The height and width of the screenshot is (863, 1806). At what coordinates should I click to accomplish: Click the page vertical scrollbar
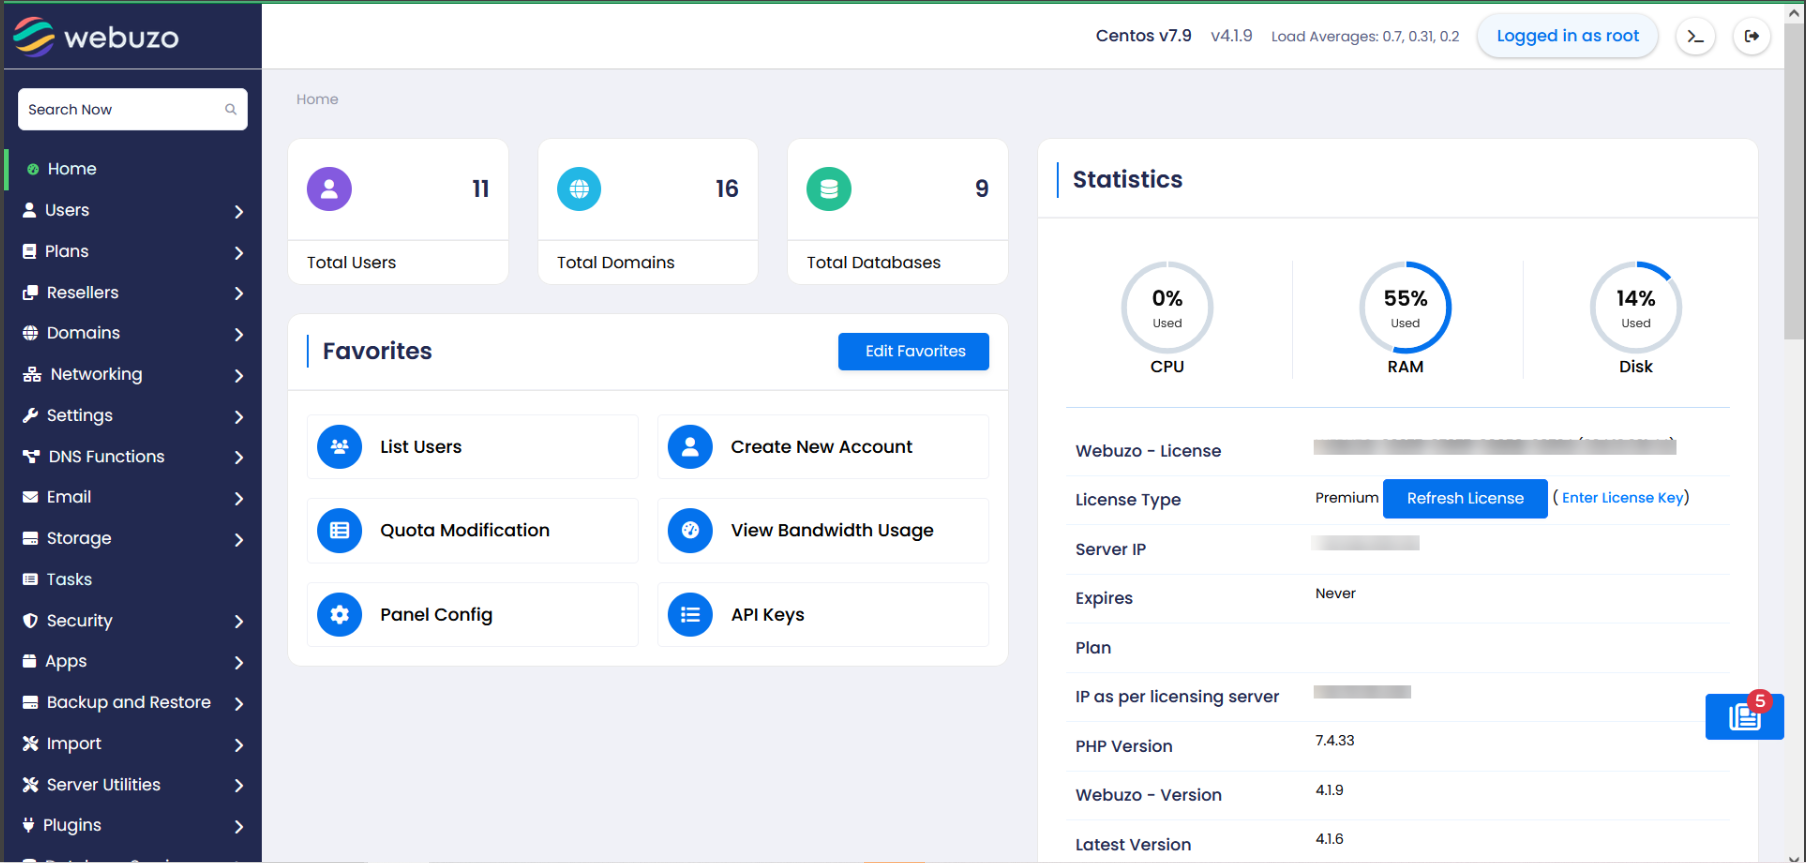coord(1794,180)
